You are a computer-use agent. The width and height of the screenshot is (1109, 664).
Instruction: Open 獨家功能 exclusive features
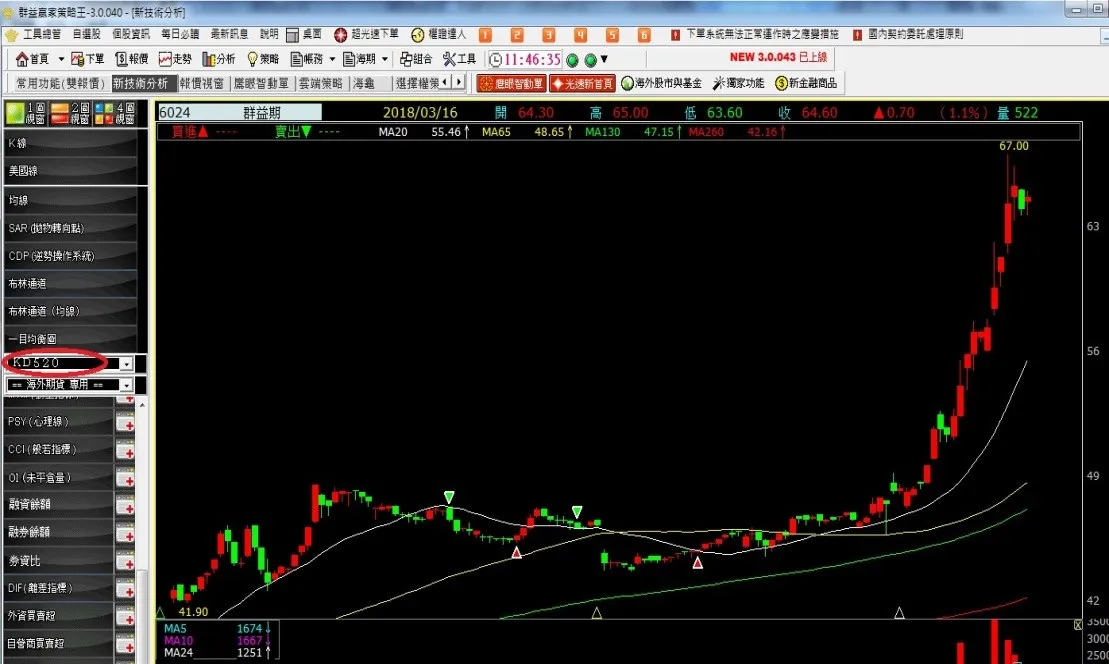point(738,83)
